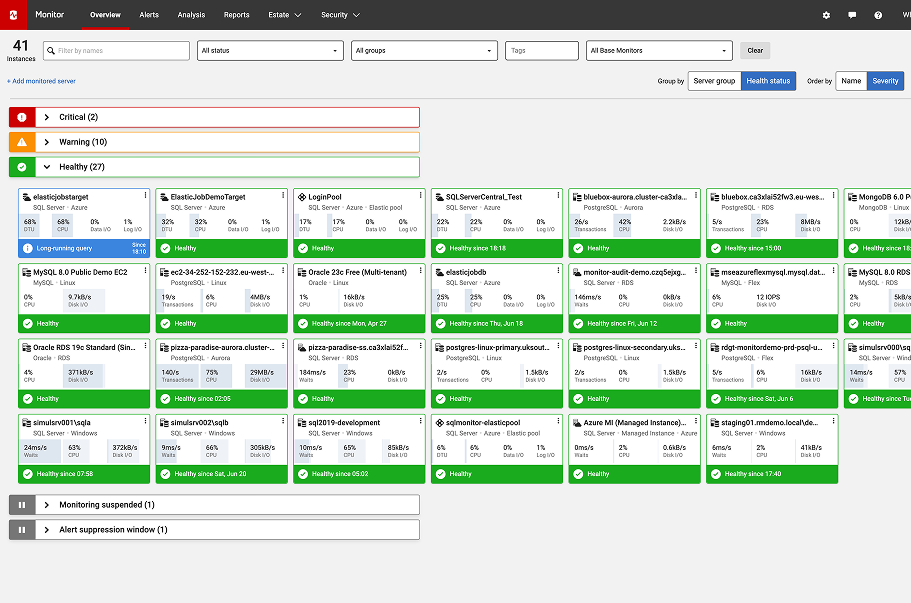The image size is (911, 603).
Task: Click the Redgate logo icon
Action: (13, 15)
